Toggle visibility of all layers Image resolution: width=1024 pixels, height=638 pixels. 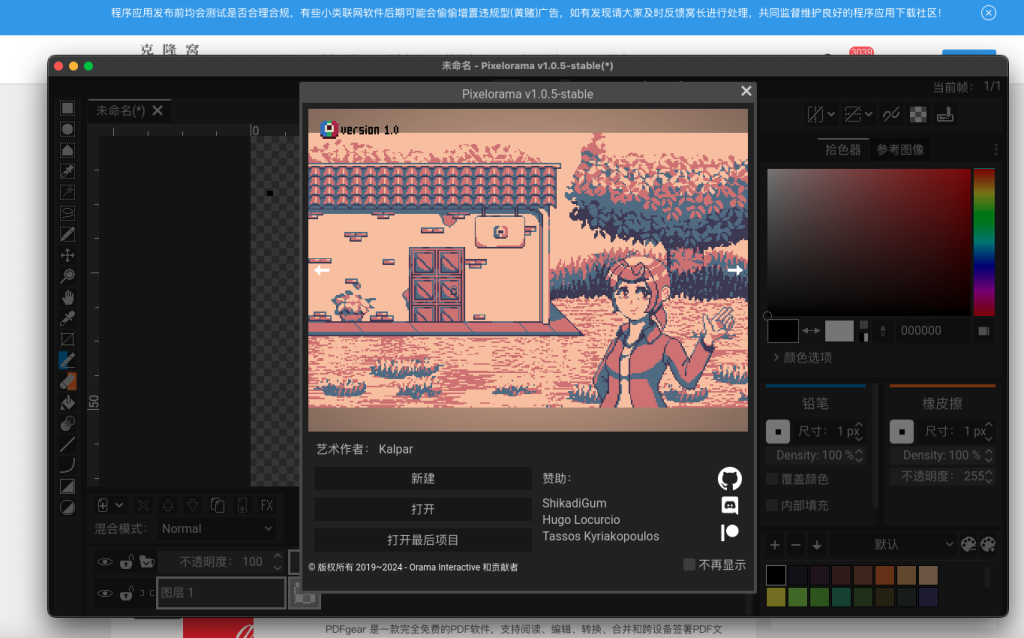[104, 562]
